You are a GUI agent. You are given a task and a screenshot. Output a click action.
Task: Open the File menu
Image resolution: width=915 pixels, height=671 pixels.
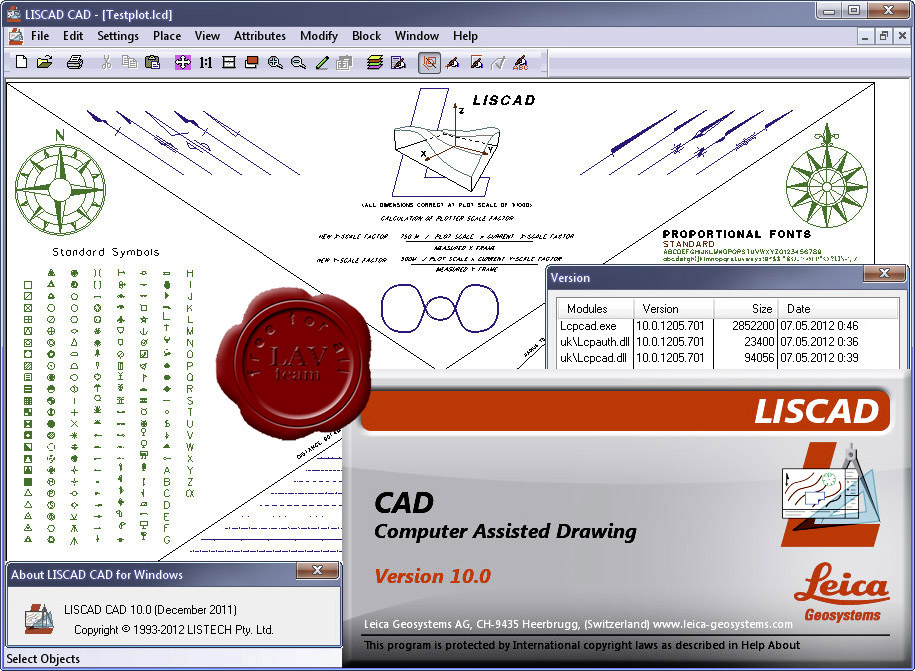coord(40,36)
